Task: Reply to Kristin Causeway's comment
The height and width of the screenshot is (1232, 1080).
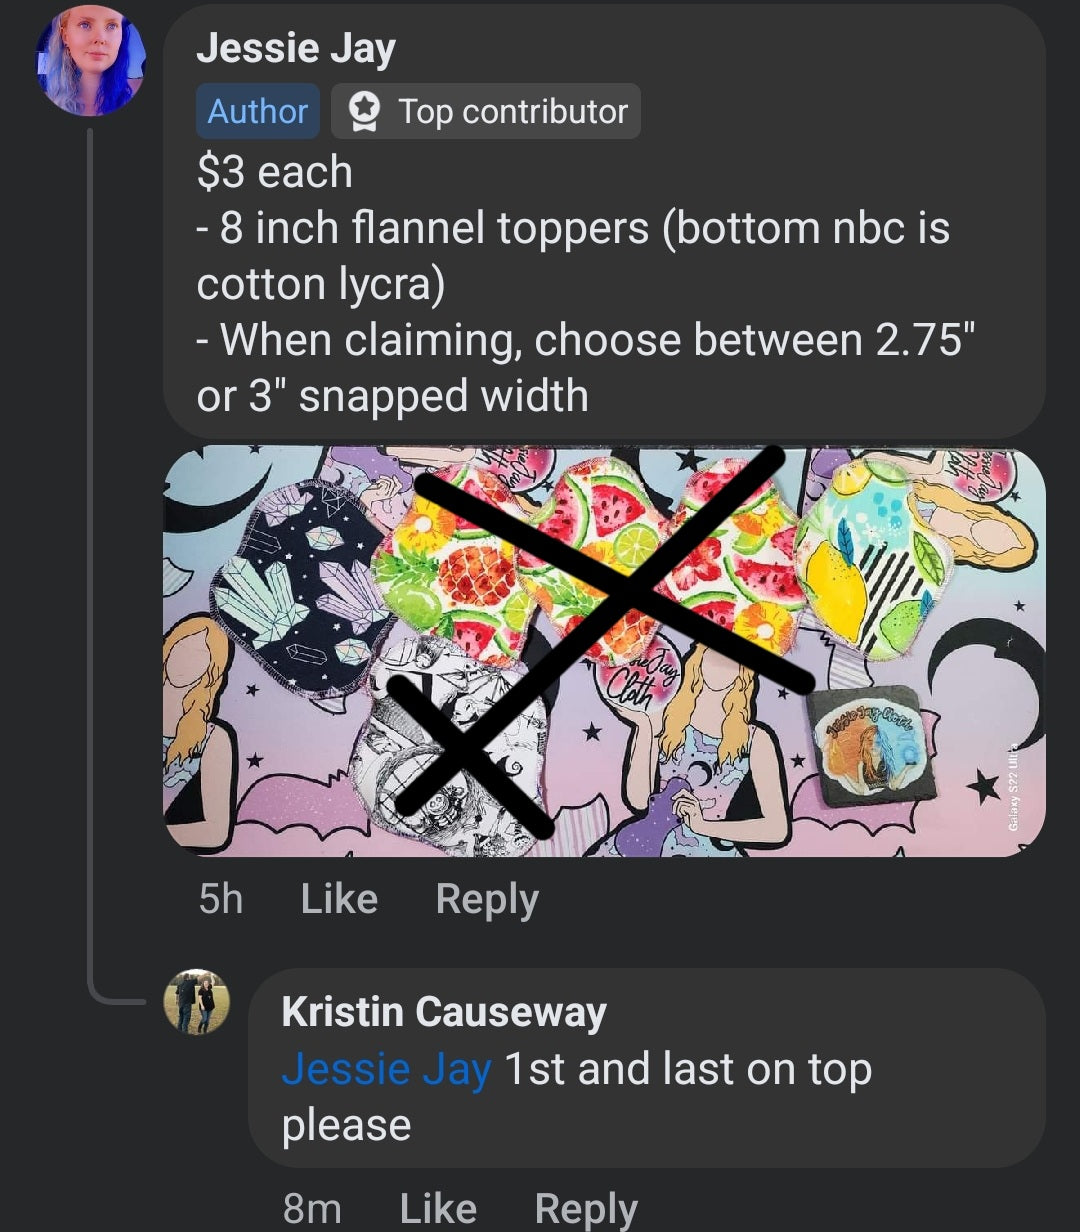Action: pyautogui.click(x=586, y=1208)
